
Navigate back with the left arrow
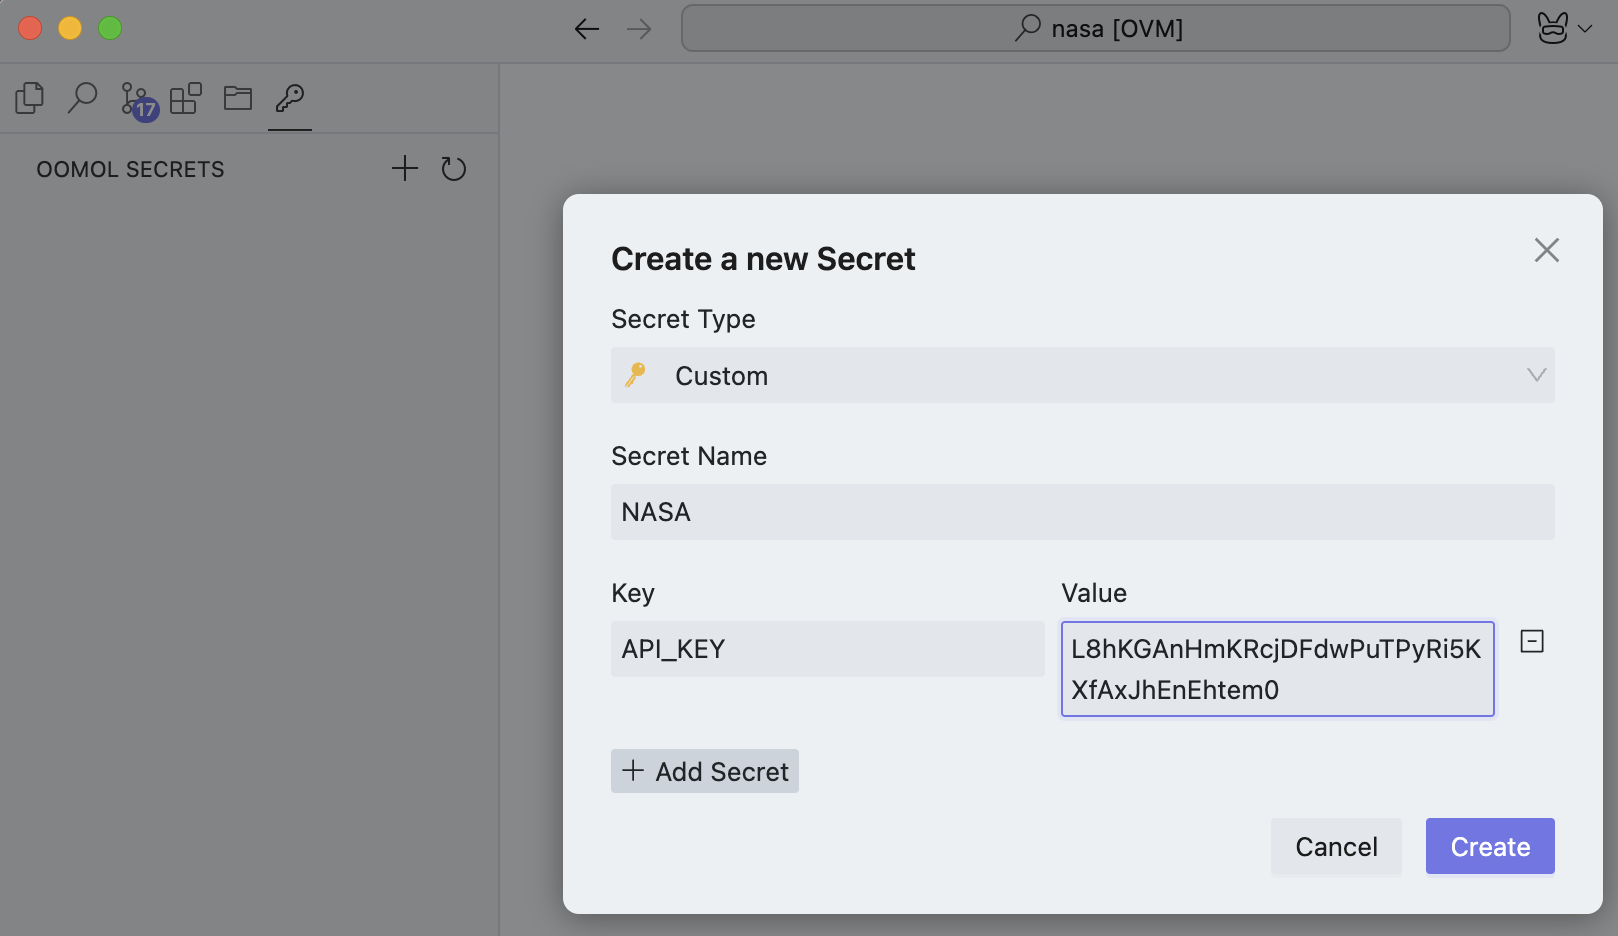[x=587, y=29]
